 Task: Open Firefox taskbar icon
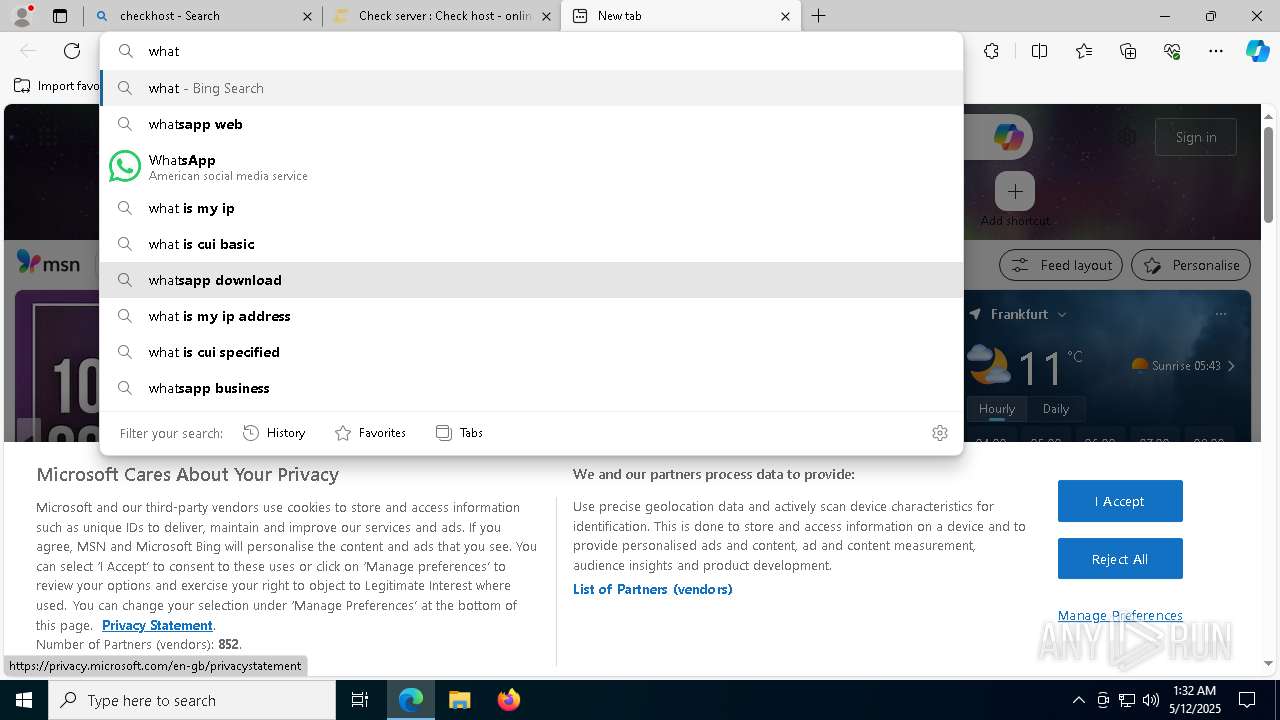click(x=508, y=700)
